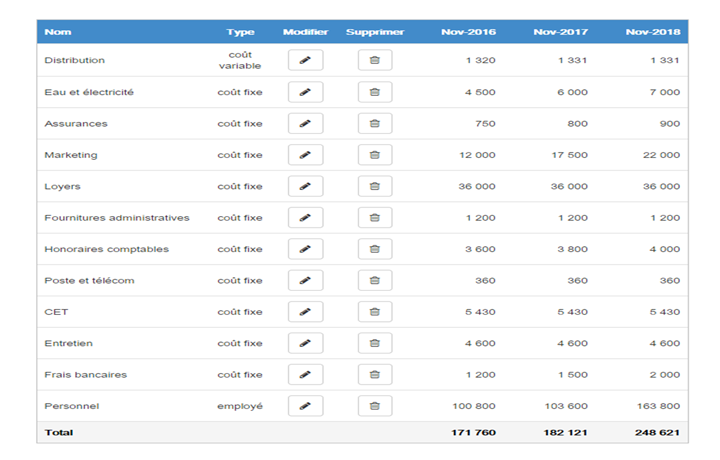Click the Marketing row name
The image size is (720, 460).
[71, 155]
